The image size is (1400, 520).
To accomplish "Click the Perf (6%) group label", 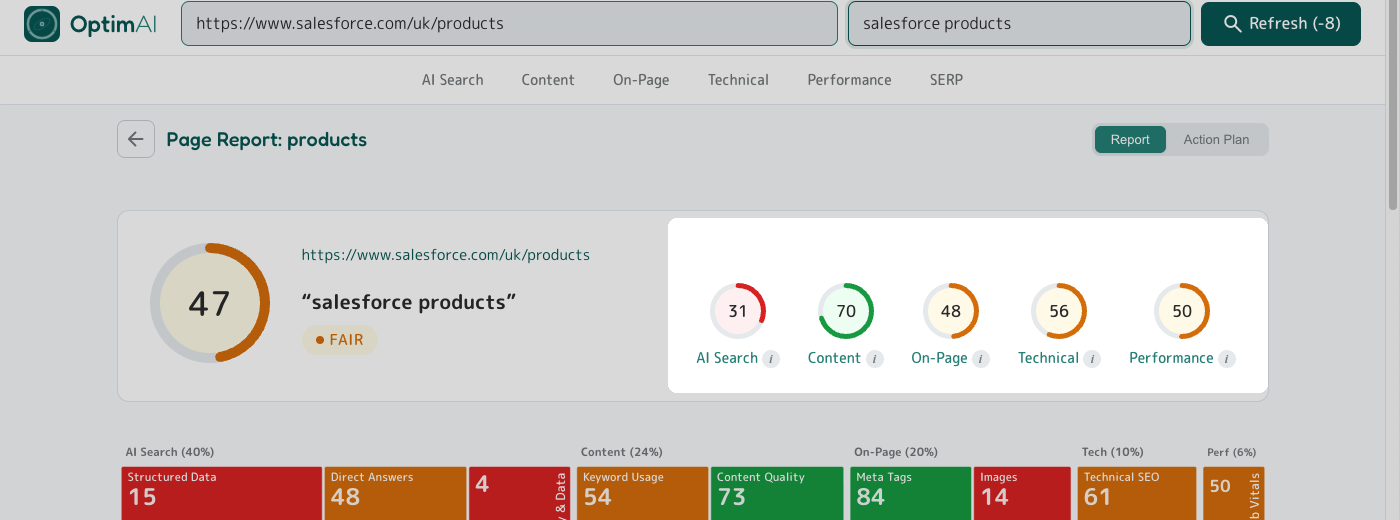I will pyautogui.click(x=1231, y=452).
